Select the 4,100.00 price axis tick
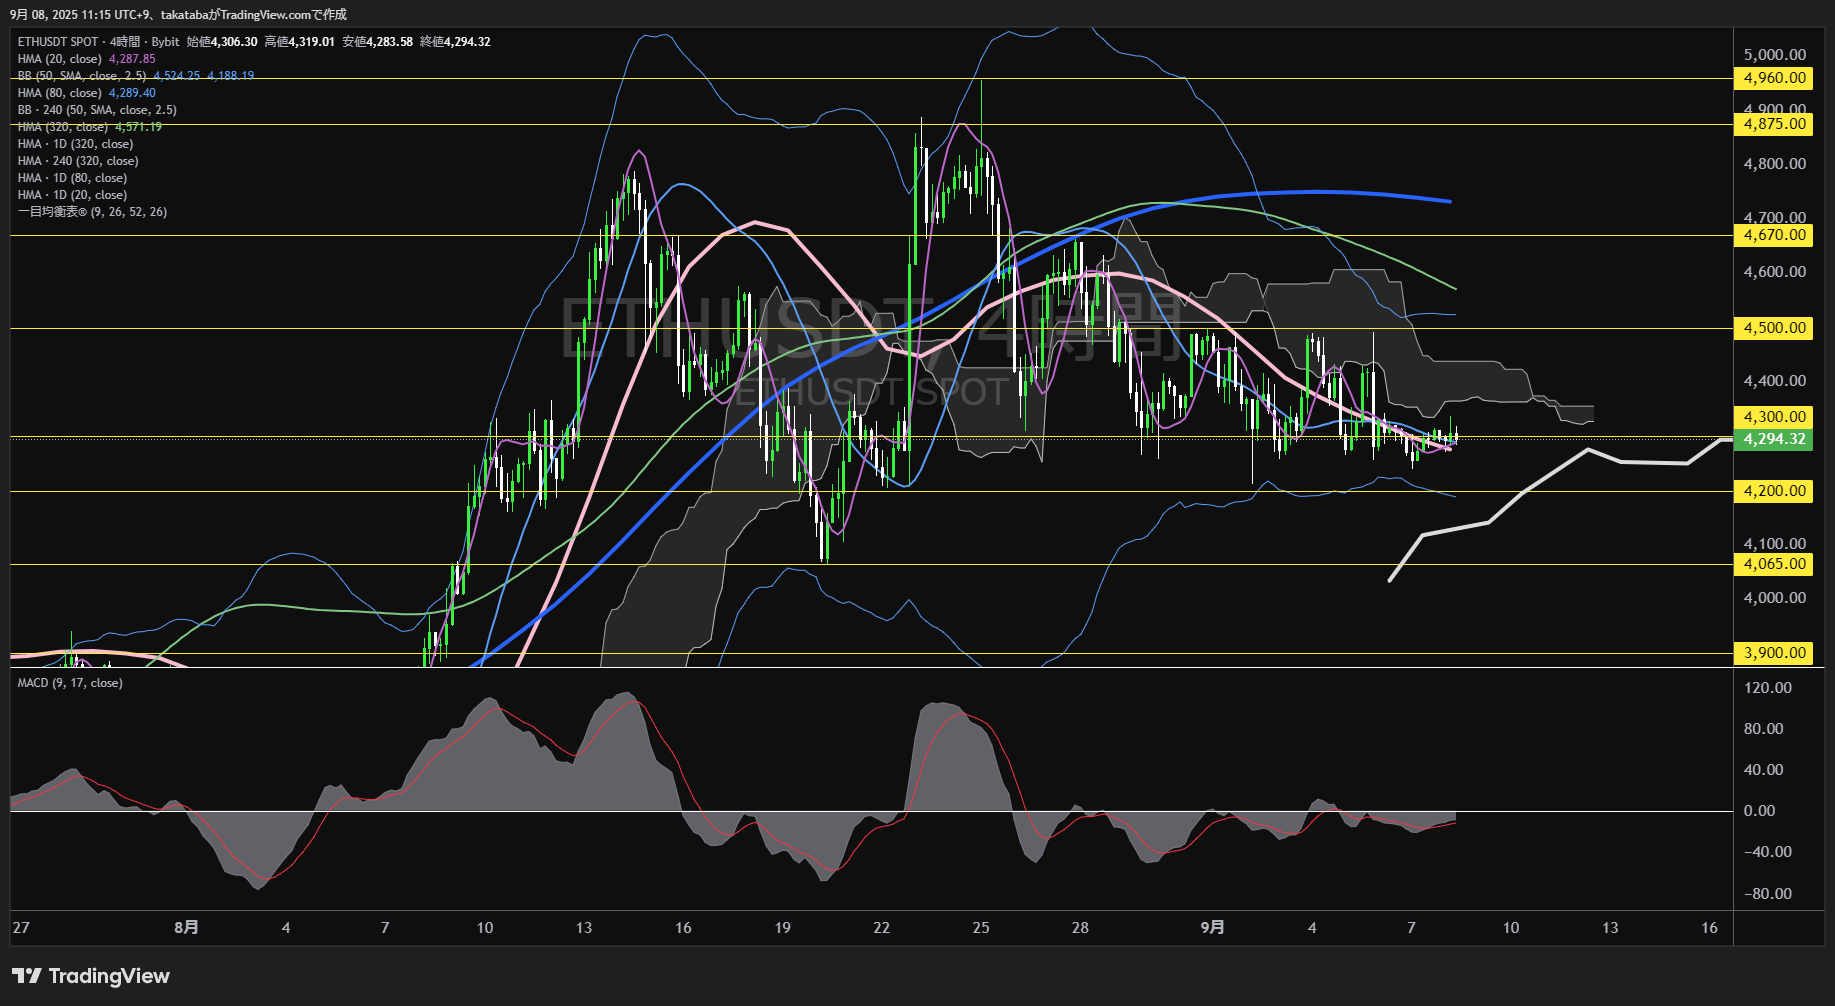This screenshot has width=1835, height=1006. click(x=1775, y=544)
